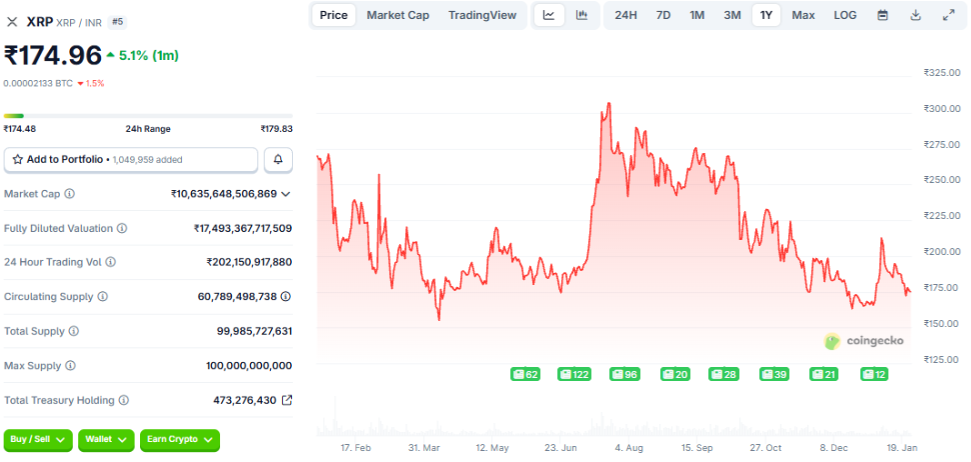Click Add to Portfolio button
Viewport: 971px width, 462px height.
click(131, 160)
